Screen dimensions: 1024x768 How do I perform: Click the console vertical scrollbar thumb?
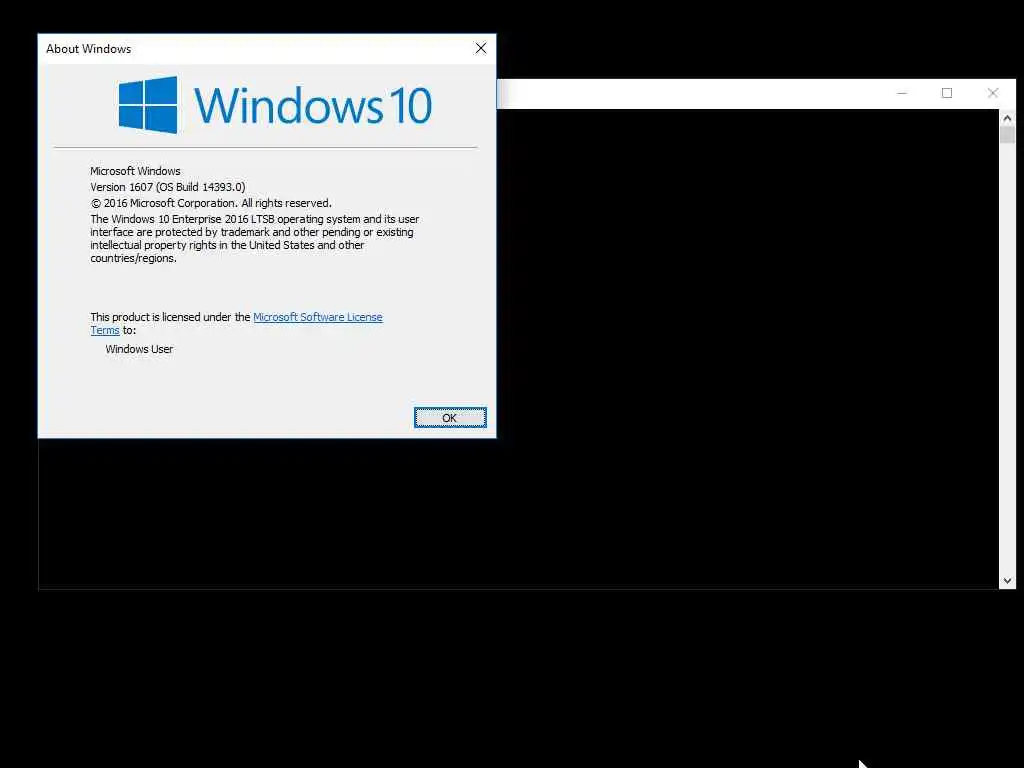pyautogui.click(x=1007, y=135)
